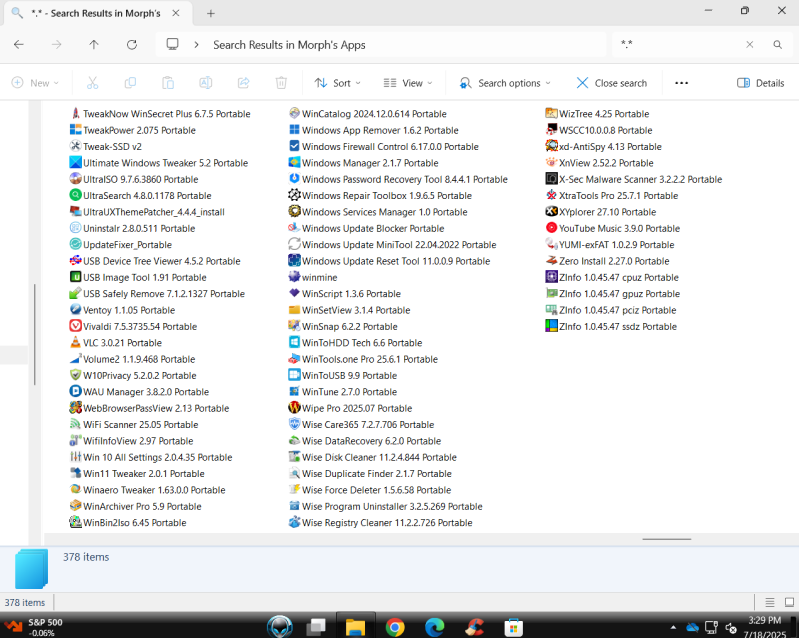This screenshot has width=799, height=638.
Task: Click the WAU Manager 3.8.2.0 icon
Action: pos(75,391)
